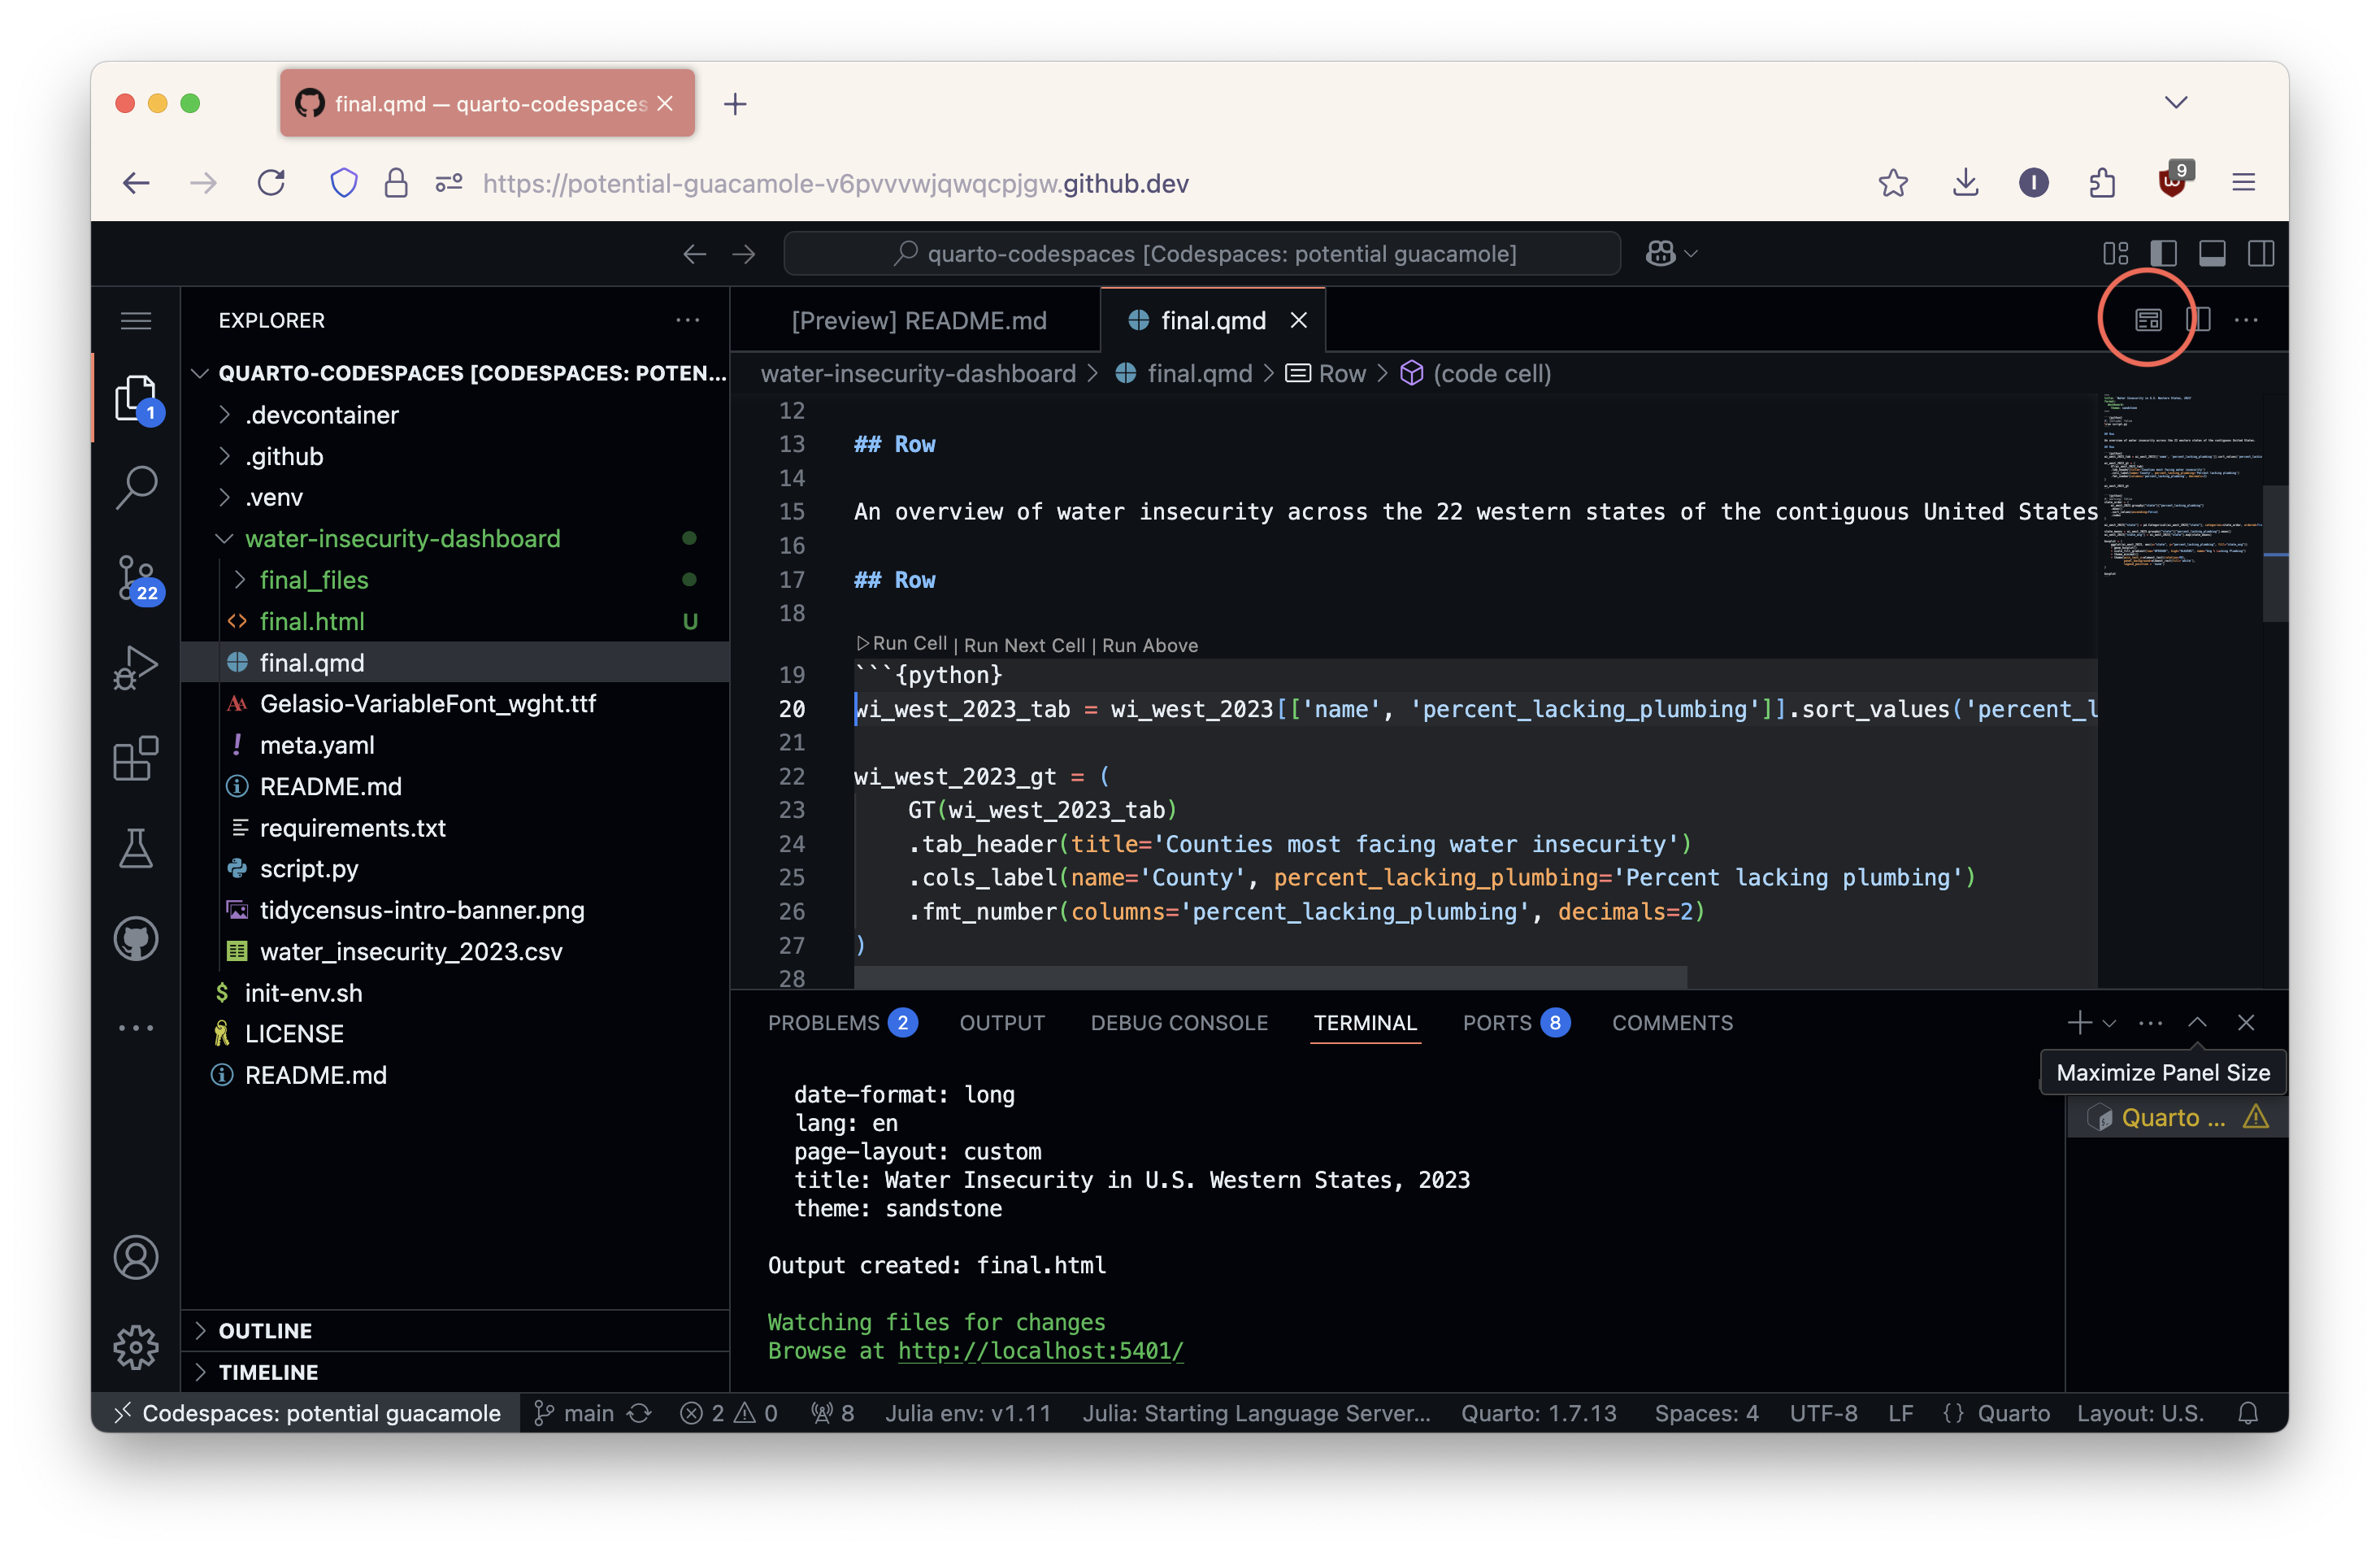Screen dimensions: 2380x1553
Task: Expand the OUTLINE section
Action: 265,1330
